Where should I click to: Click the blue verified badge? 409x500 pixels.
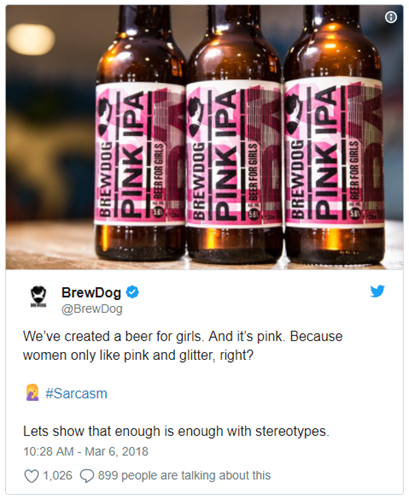pyautogui.click(x=132, y=292)
